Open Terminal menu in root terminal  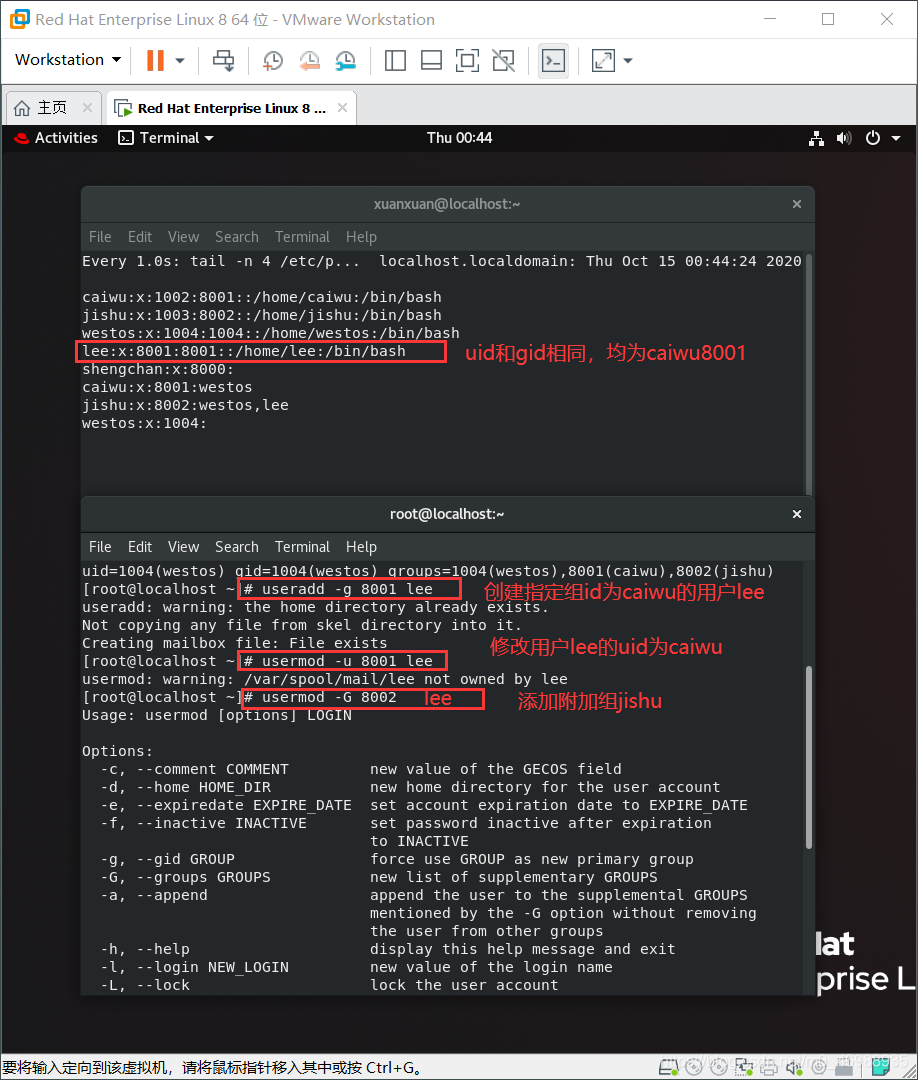point(302,547)
